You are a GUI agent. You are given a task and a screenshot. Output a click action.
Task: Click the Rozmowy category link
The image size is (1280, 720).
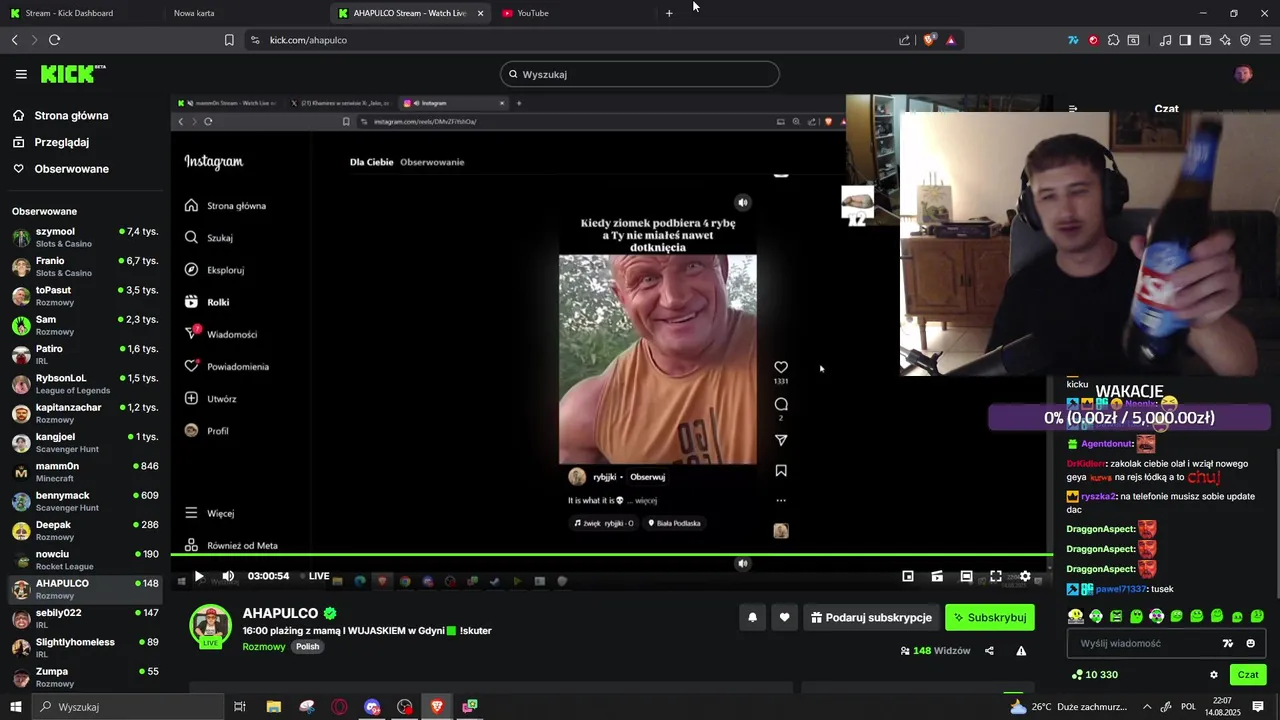[x=264, y=647]
